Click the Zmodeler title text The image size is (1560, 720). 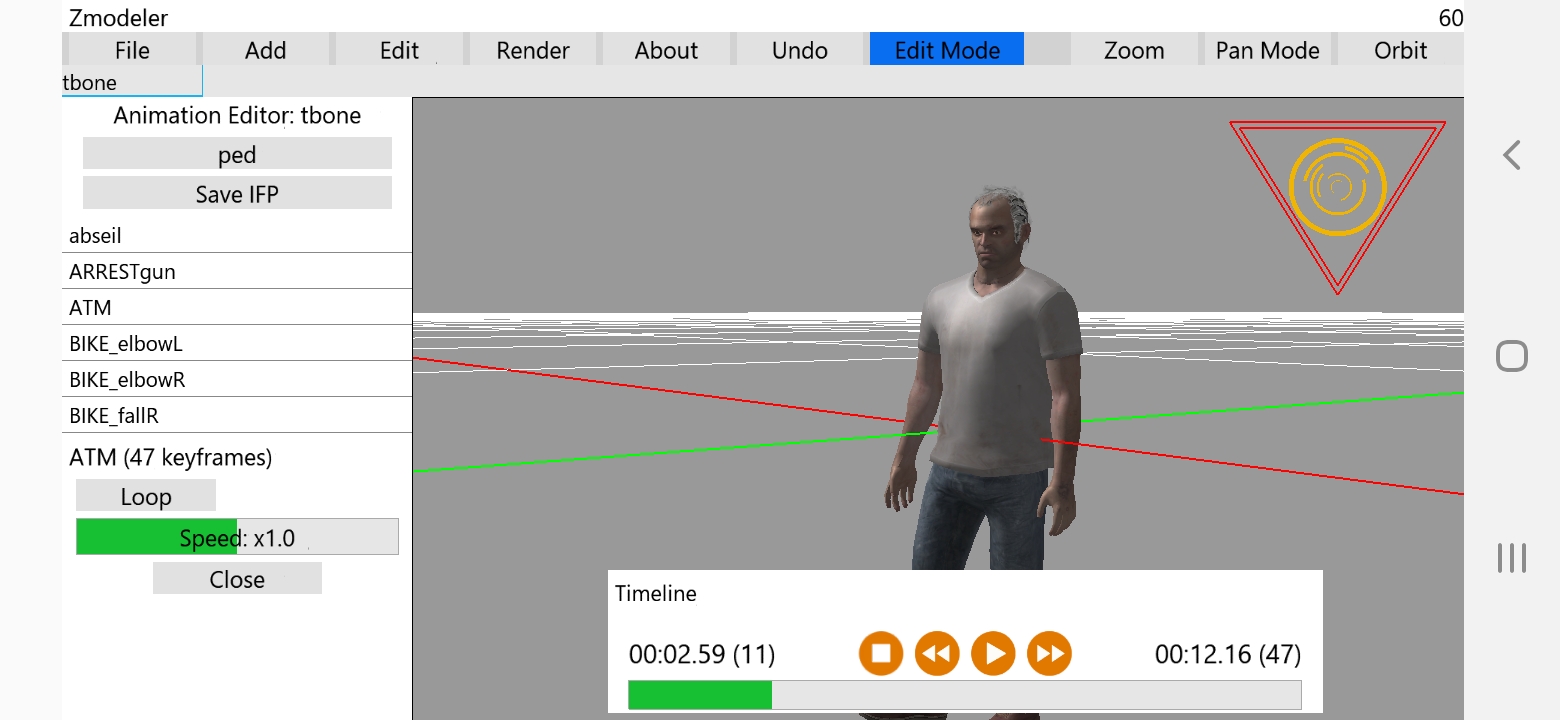(118, 18)
